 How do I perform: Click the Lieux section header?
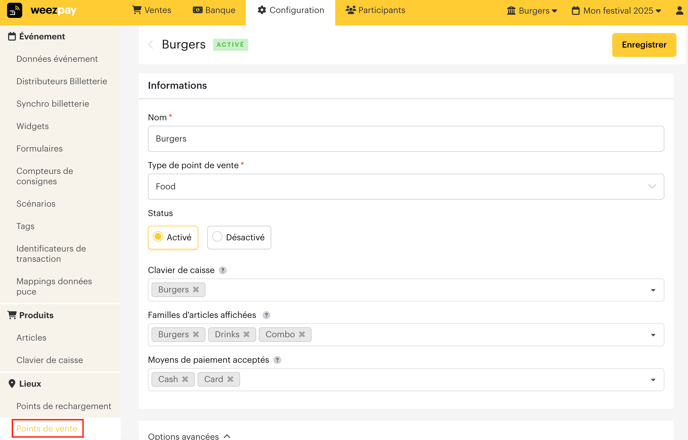pyautogui.click(x=25, y=383)
